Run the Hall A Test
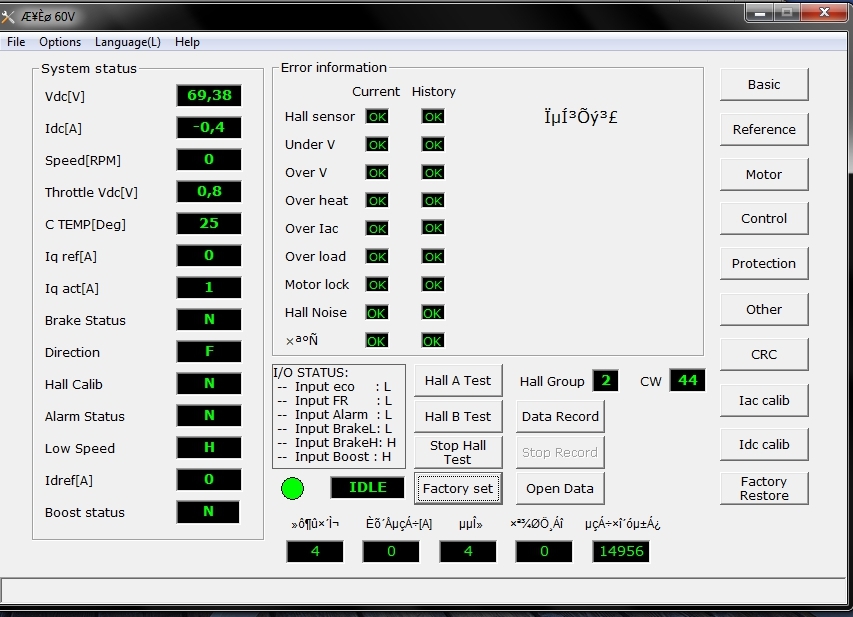This screenshot has width=853, height=617. pyautogui.click(x=458, y=381)
